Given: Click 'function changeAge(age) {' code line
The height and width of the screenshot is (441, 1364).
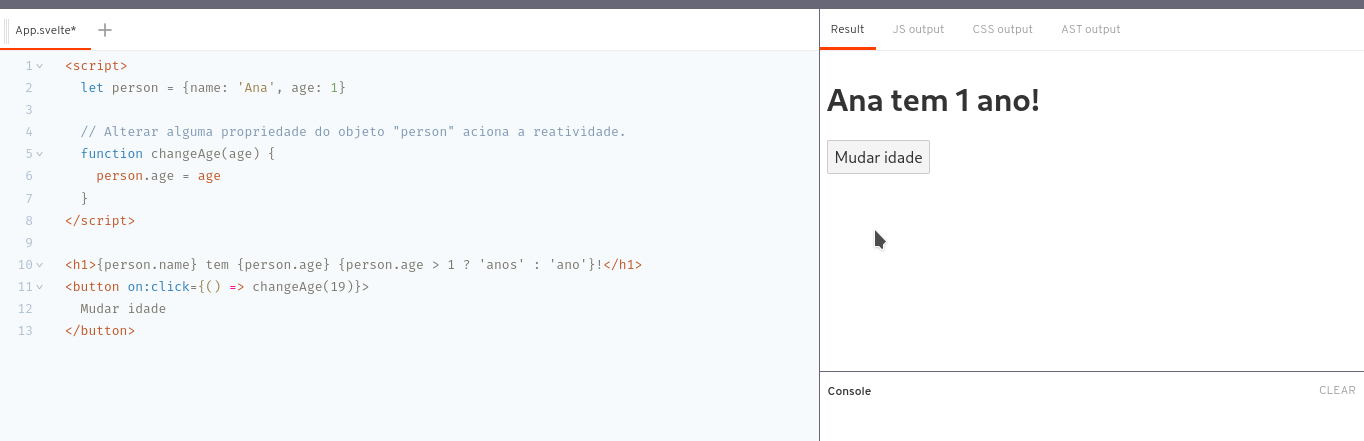Looking at the screenshot, I should point(177,154).
